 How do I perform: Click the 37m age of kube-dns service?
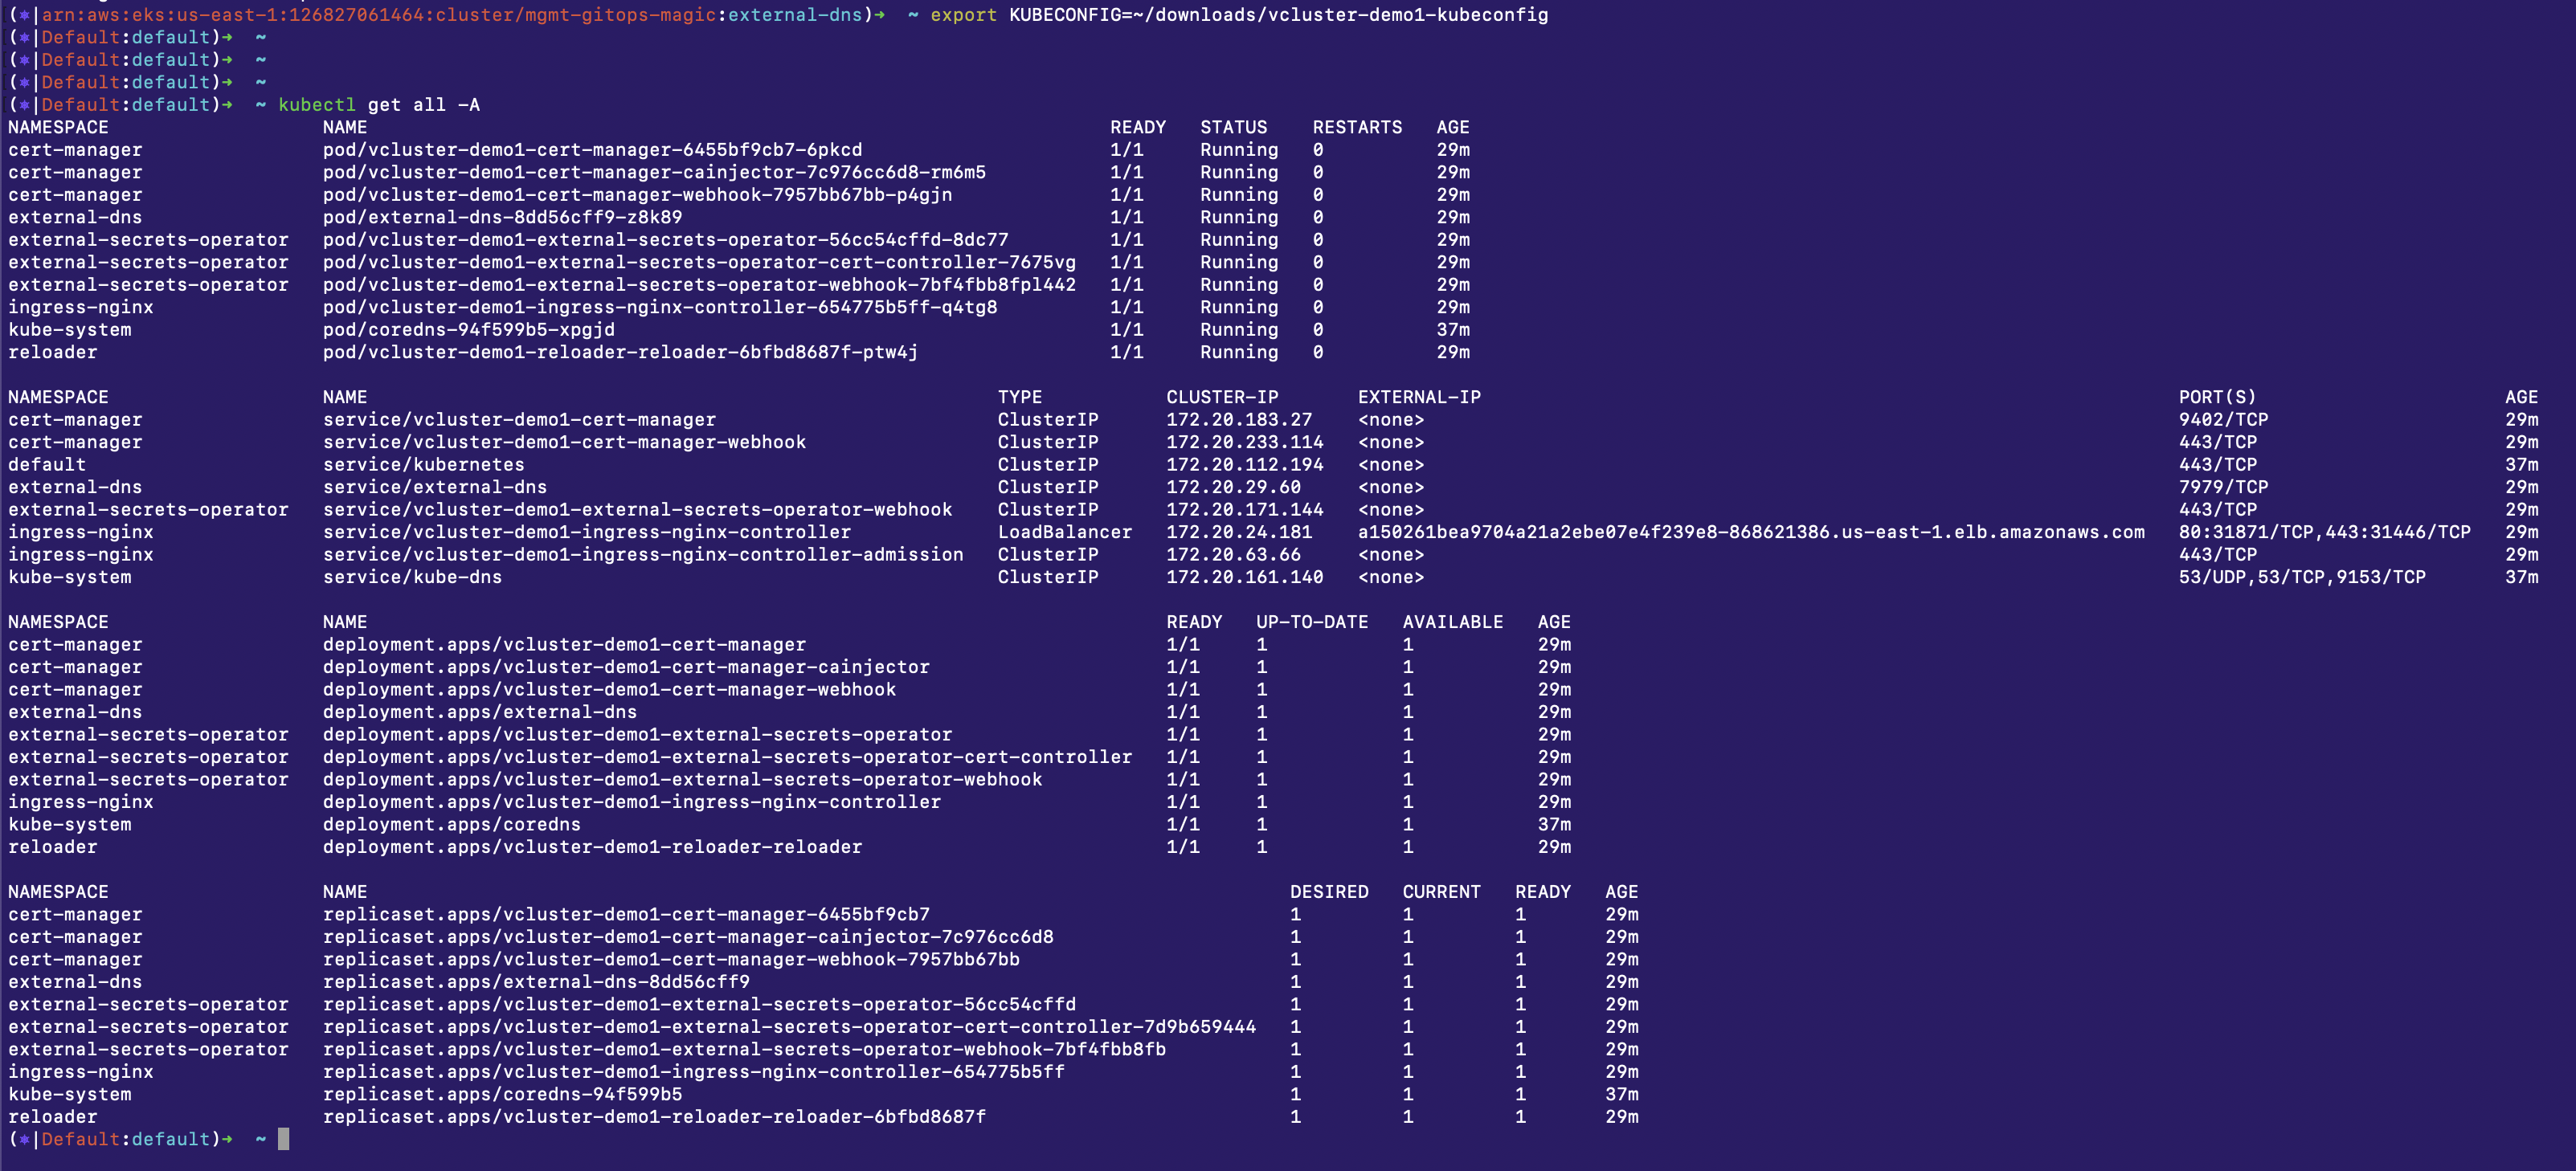(x=2523, y=577)
